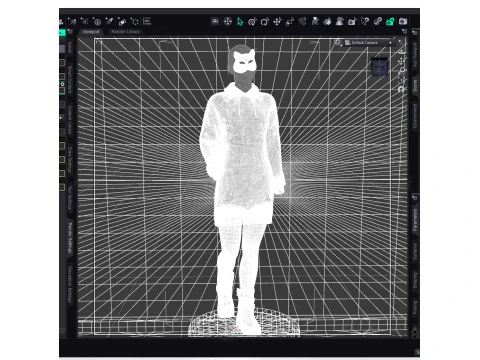
Task: Activate the Geometry Editor tool icon
Action: coord(340,22)
